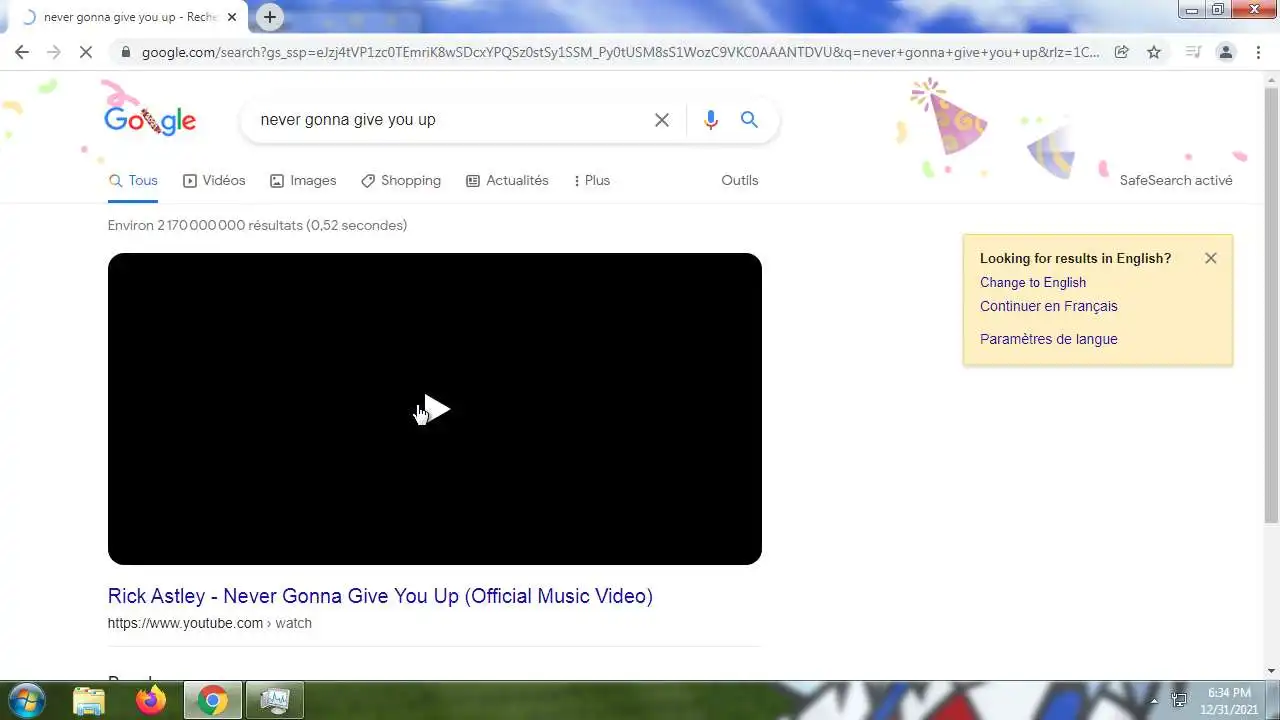Open Rick Astley official video result title
This screenshot has width=1280, height=720.
(380, 596)
